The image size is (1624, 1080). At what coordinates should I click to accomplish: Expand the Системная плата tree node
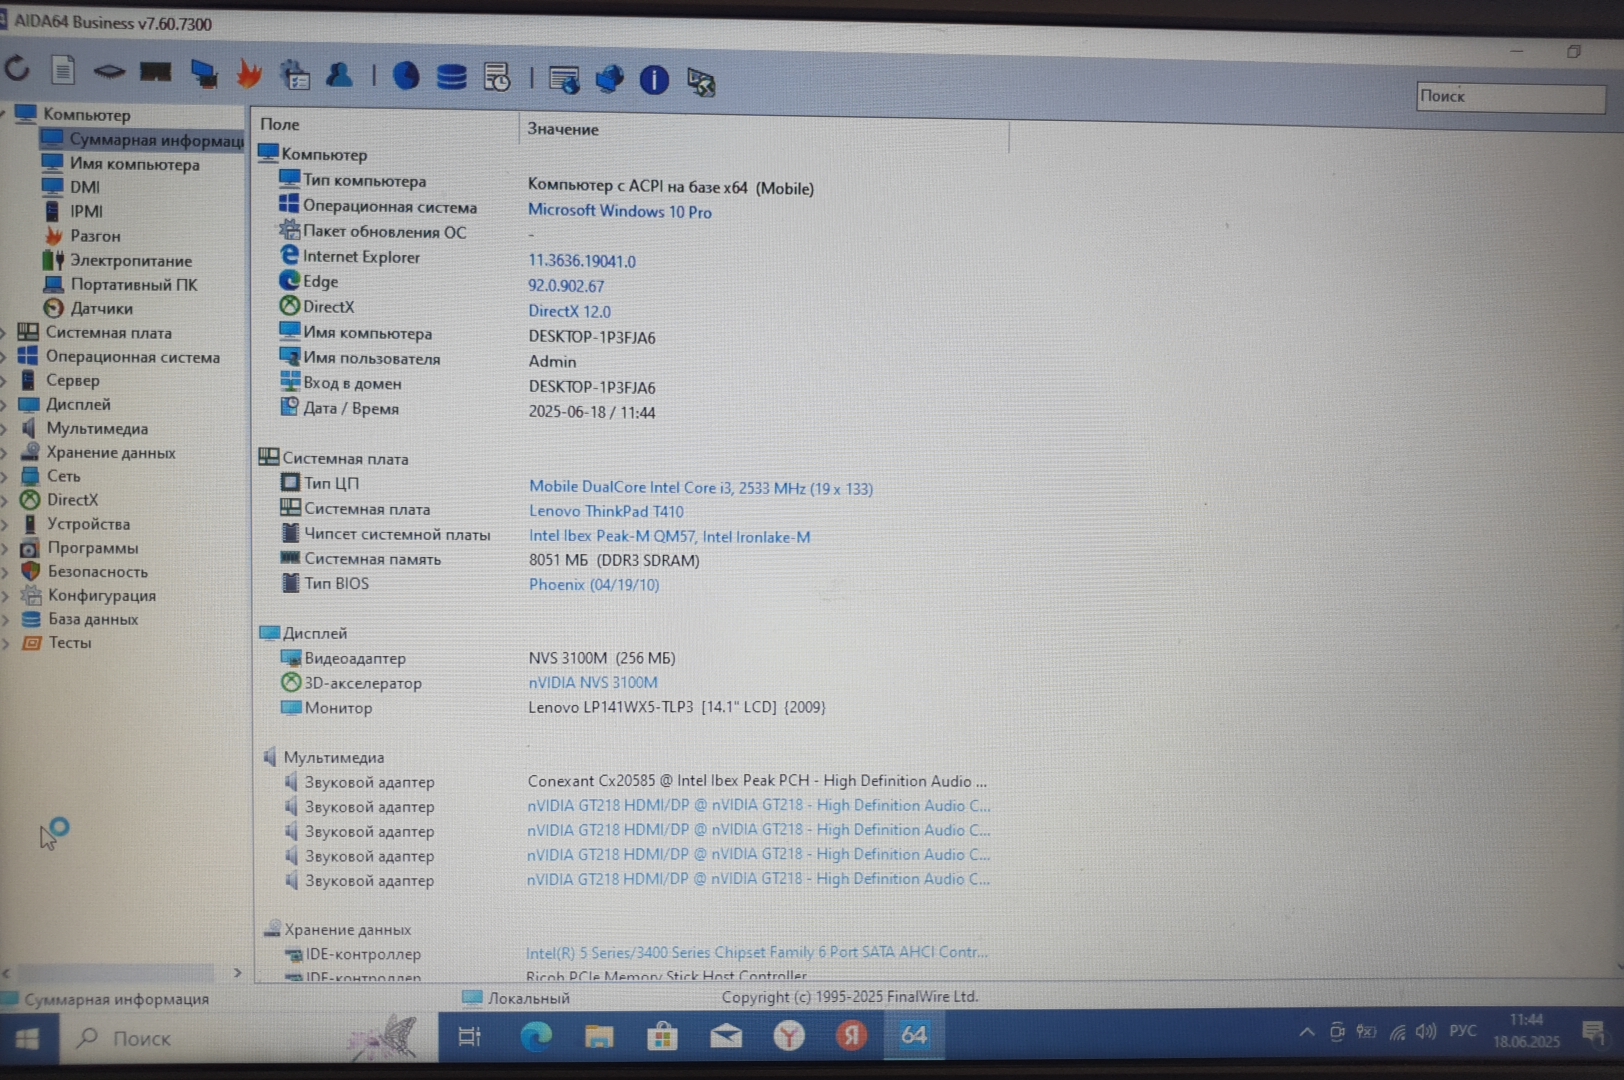point(5,332)
